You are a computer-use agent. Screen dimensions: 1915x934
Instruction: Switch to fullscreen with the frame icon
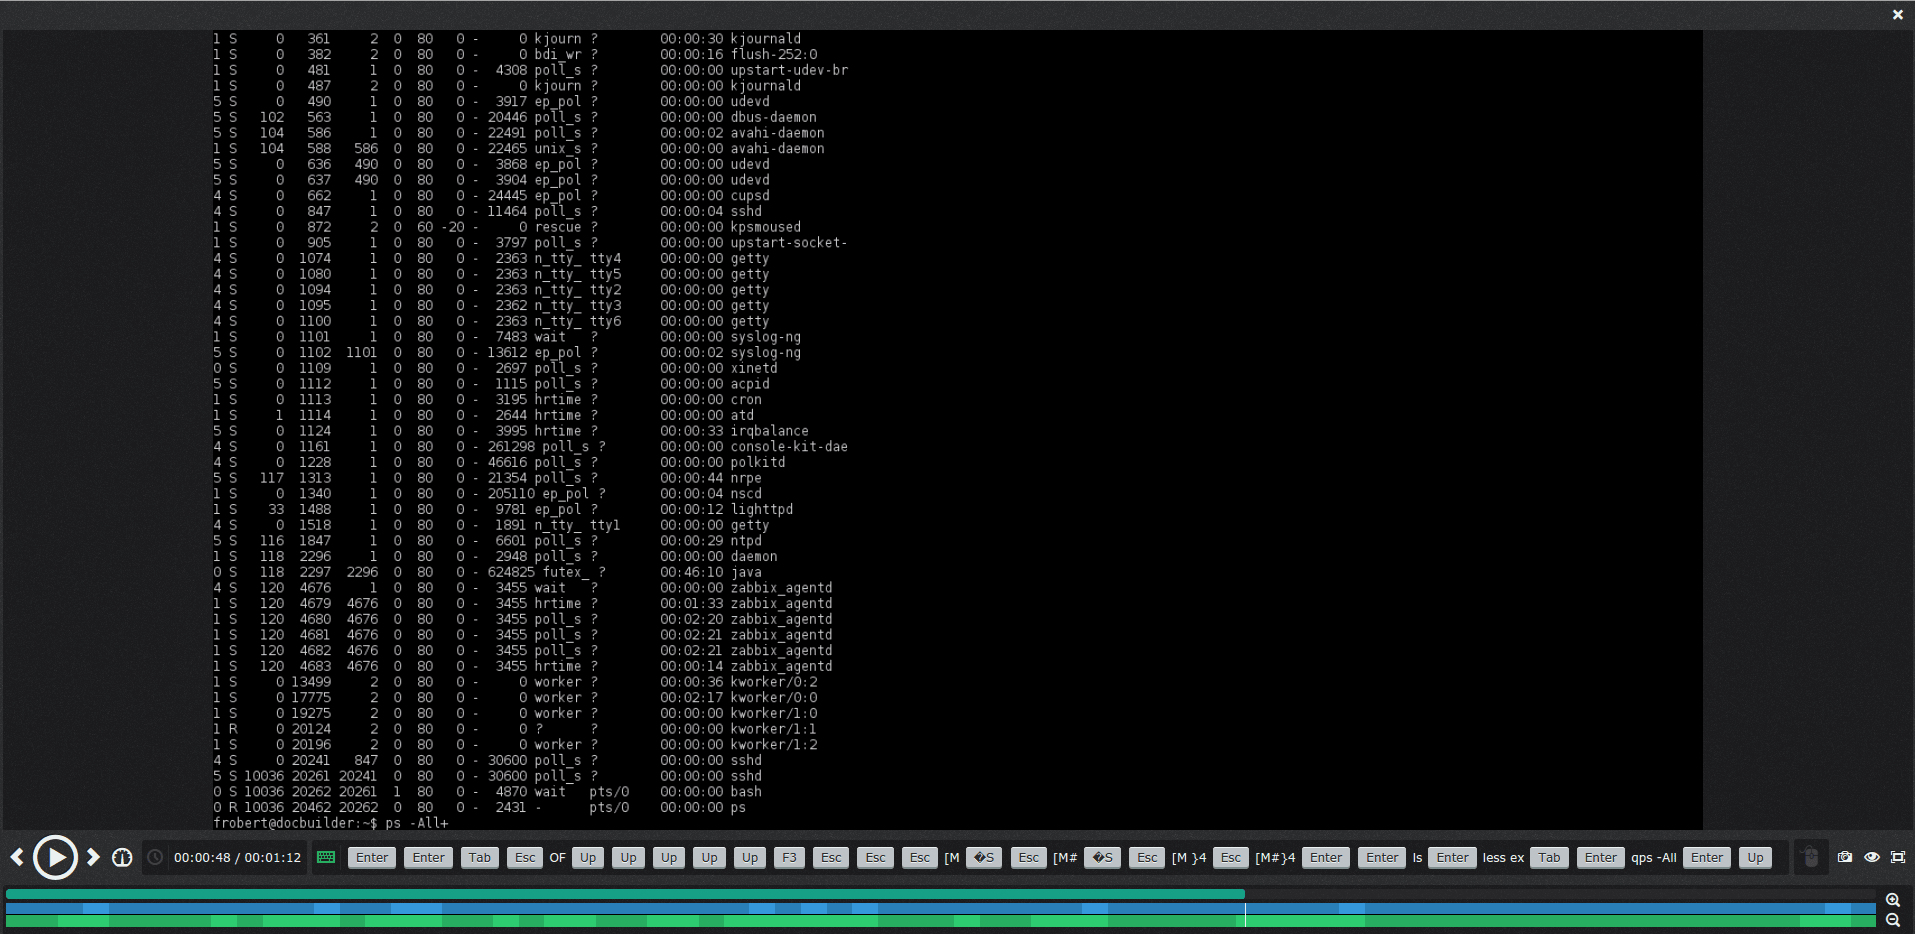point(1898,857)
